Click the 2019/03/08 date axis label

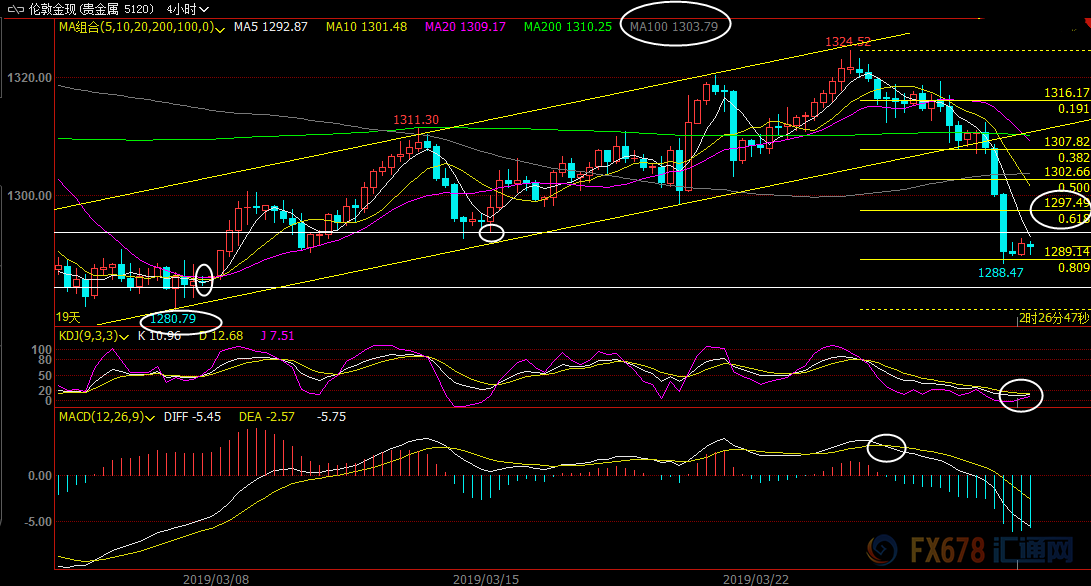click(216, 579)
